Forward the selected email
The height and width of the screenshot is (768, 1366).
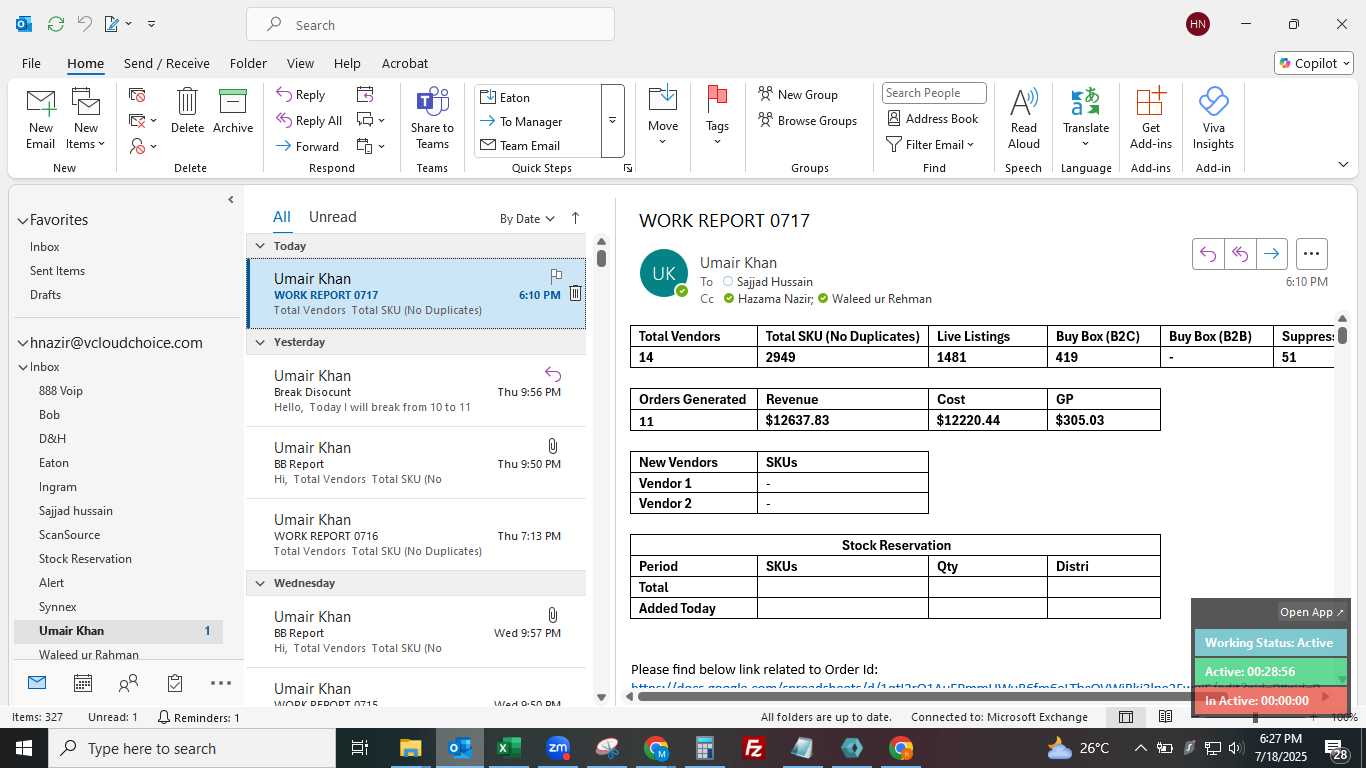pos(308,146)
